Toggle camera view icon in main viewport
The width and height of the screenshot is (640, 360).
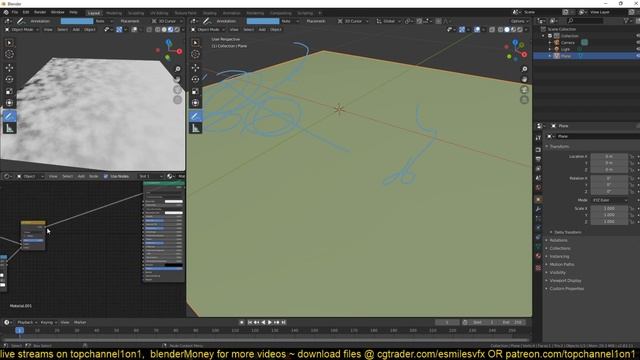pyautogui.click(x=524, y=90)
